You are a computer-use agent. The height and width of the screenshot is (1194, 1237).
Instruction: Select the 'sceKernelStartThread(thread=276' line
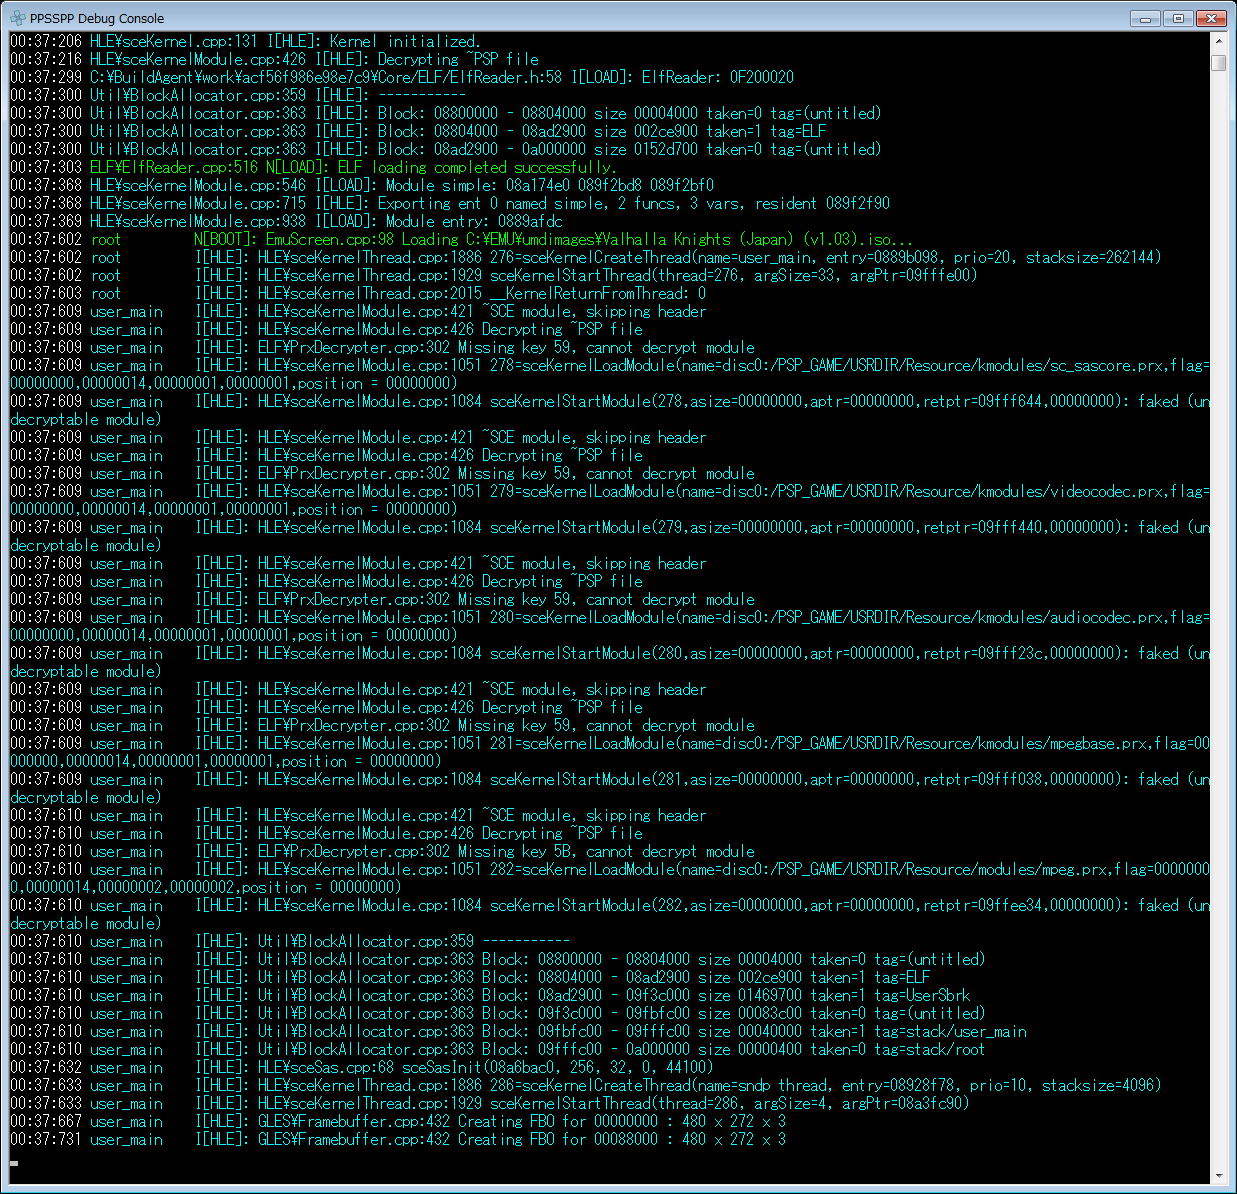[494, 275]
